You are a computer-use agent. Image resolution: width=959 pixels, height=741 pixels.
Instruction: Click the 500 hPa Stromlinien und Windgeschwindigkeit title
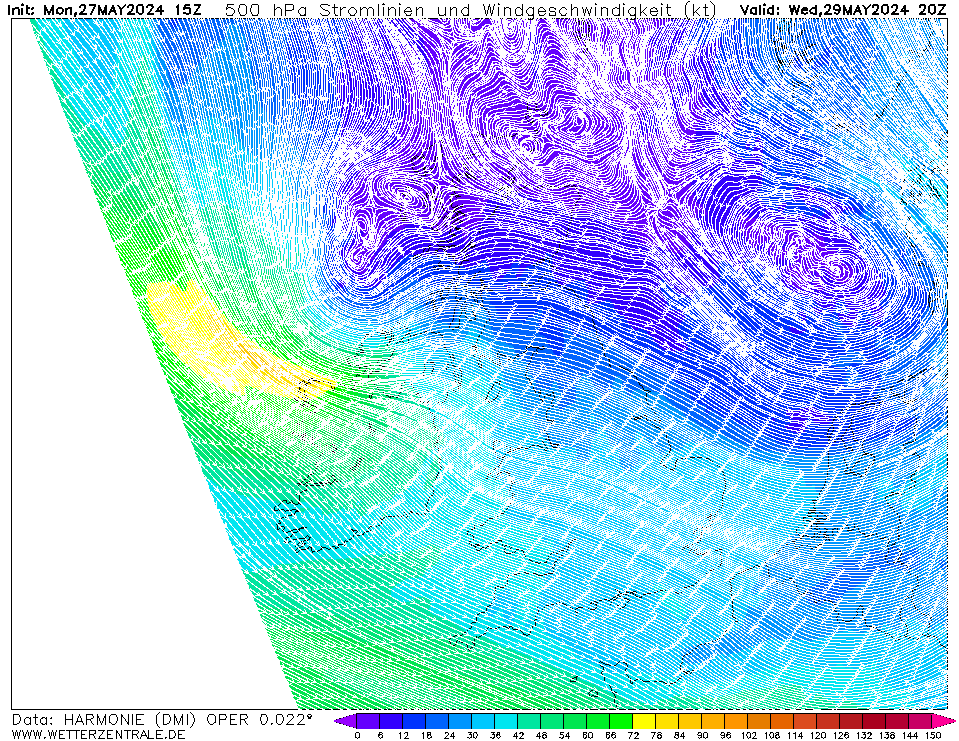470,9
